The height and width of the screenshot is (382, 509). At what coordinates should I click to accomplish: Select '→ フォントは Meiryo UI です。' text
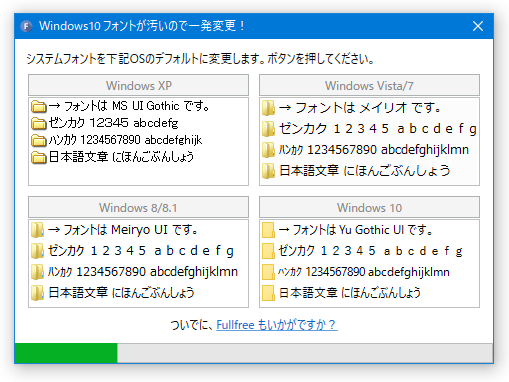click(123, 230)
